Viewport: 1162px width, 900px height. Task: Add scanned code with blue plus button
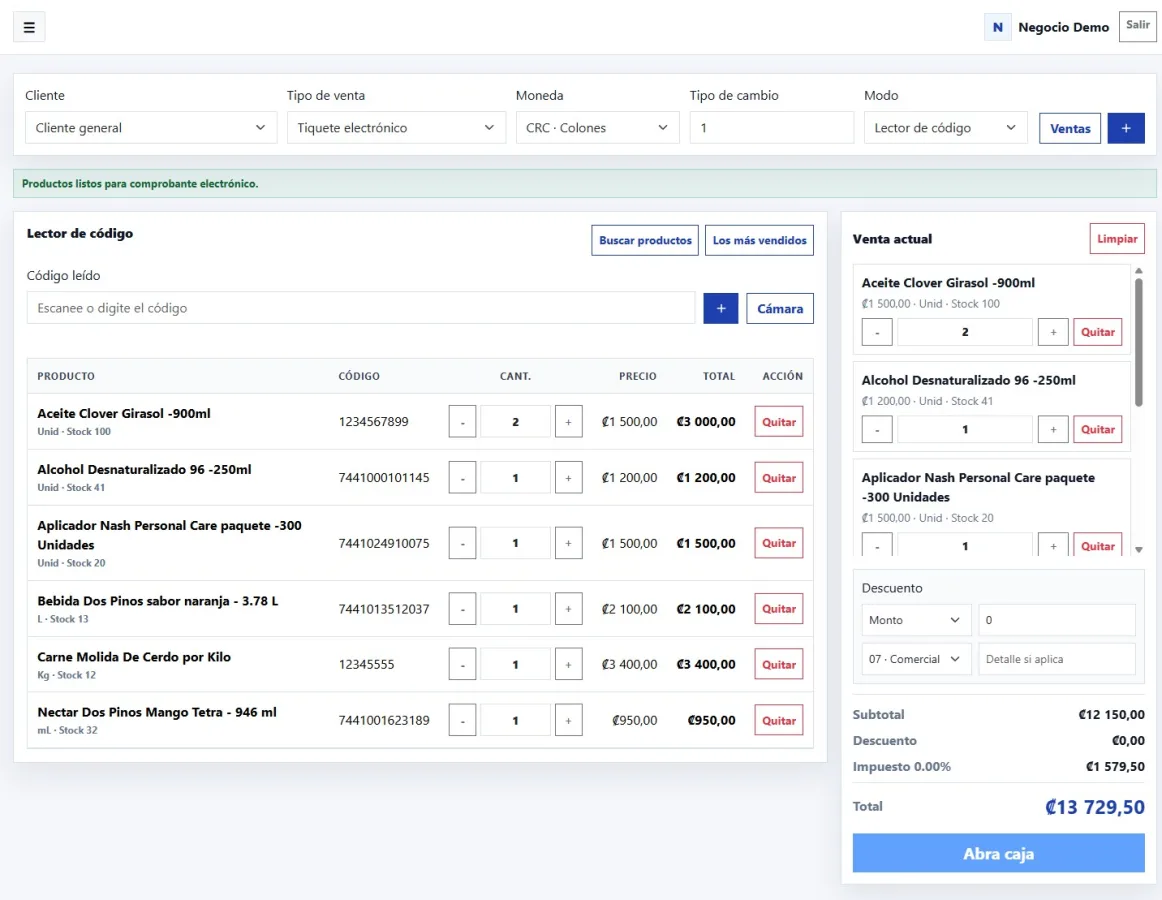(x=720, y=308)
